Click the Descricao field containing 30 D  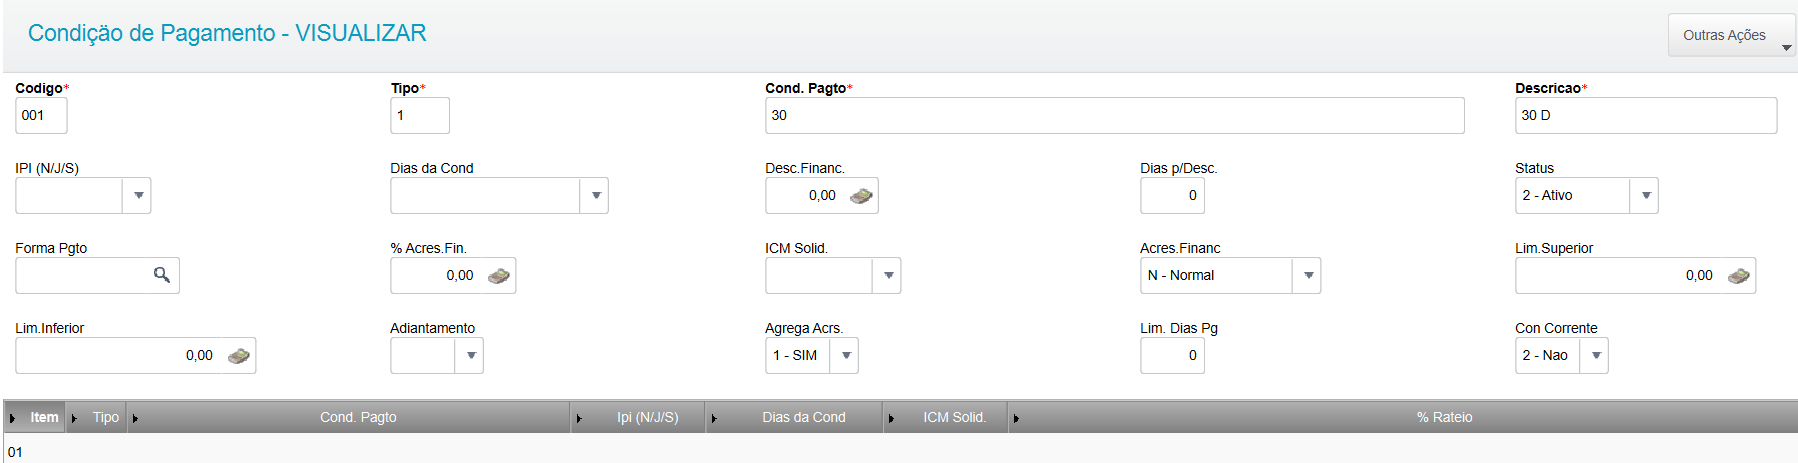(1645, 116)
